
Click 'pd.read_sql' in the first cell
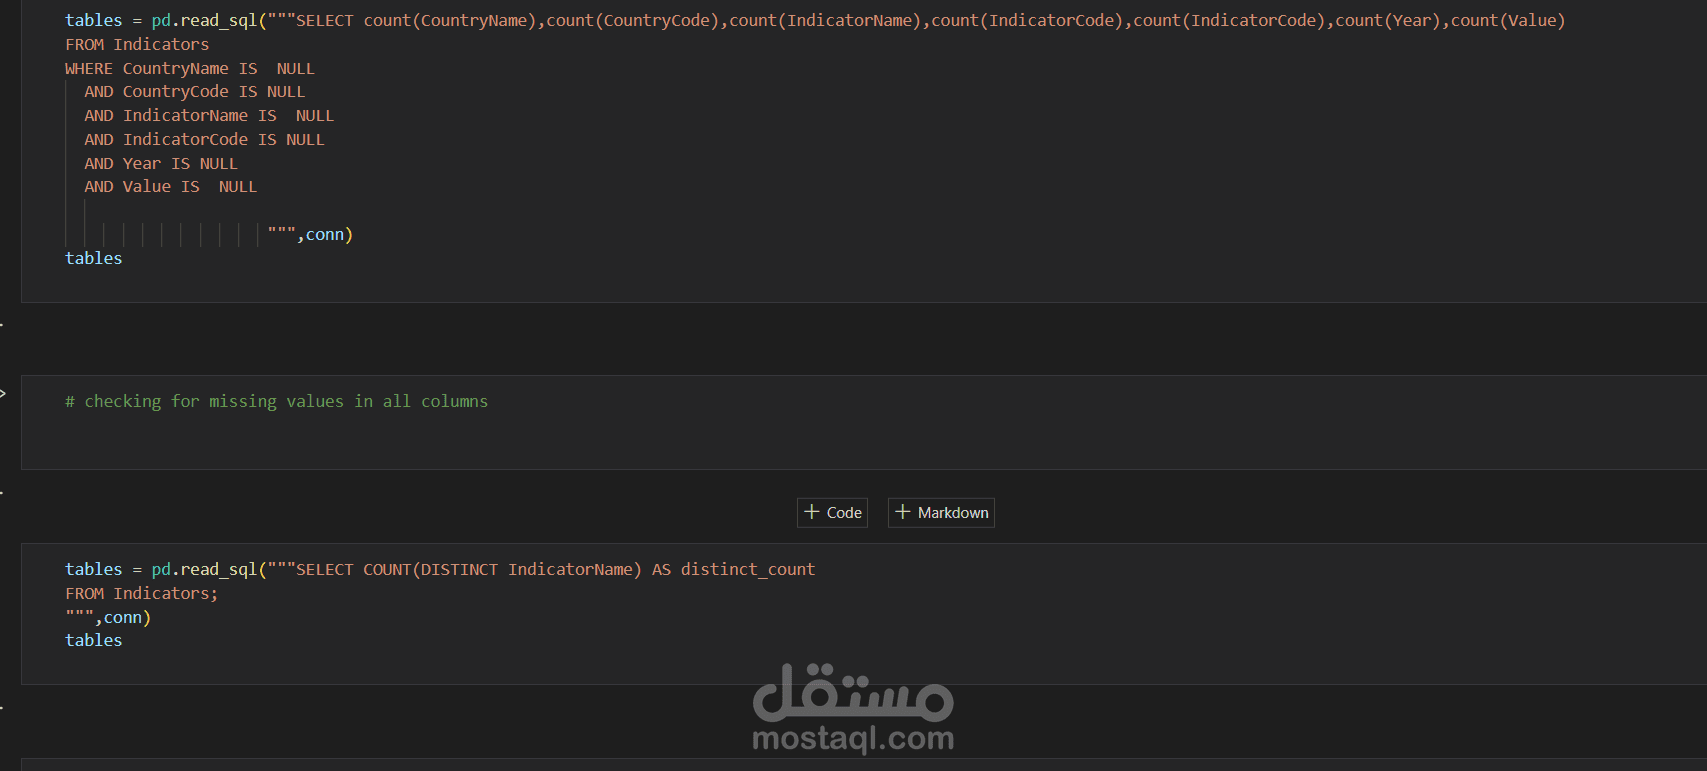pyautogui.click(x=204, y=20)
